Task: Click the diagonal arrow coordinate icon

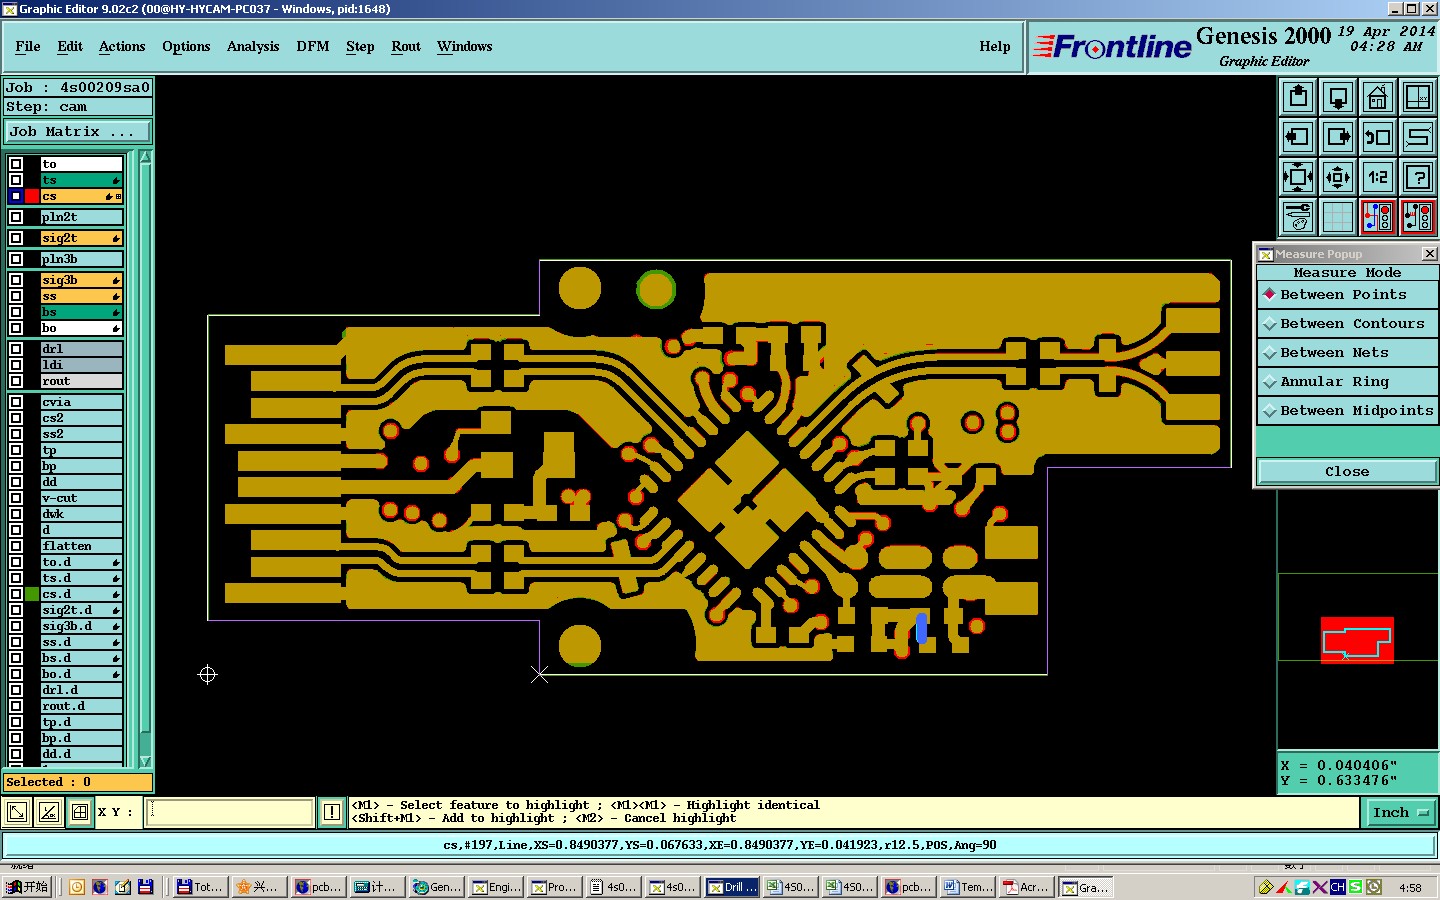Action: tap(17, 812)
